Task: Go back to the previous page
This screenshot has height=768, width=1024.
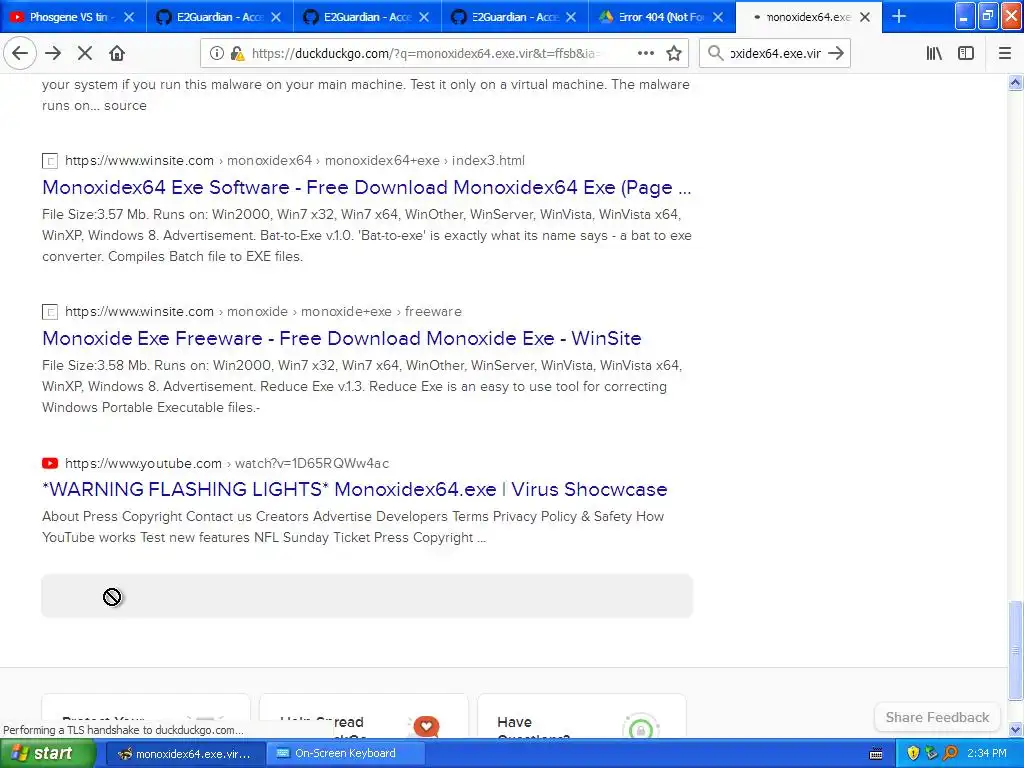Action: [20, 54]
